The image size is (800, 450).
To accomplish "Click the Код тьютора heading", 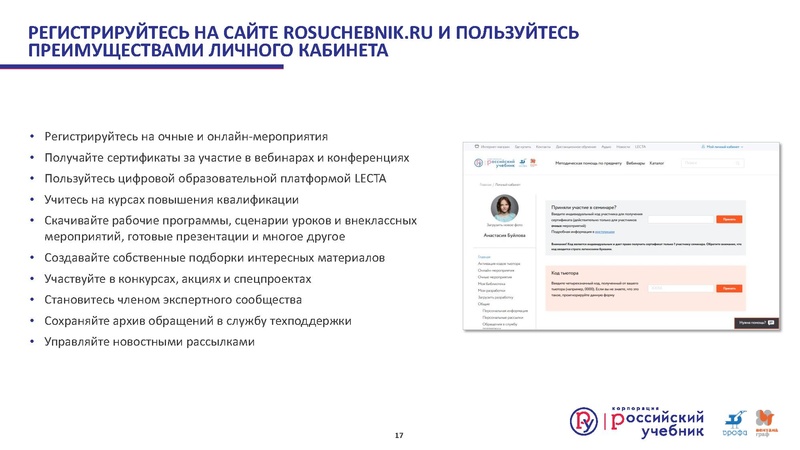I will pyautogui.click(x=565, y=273).
